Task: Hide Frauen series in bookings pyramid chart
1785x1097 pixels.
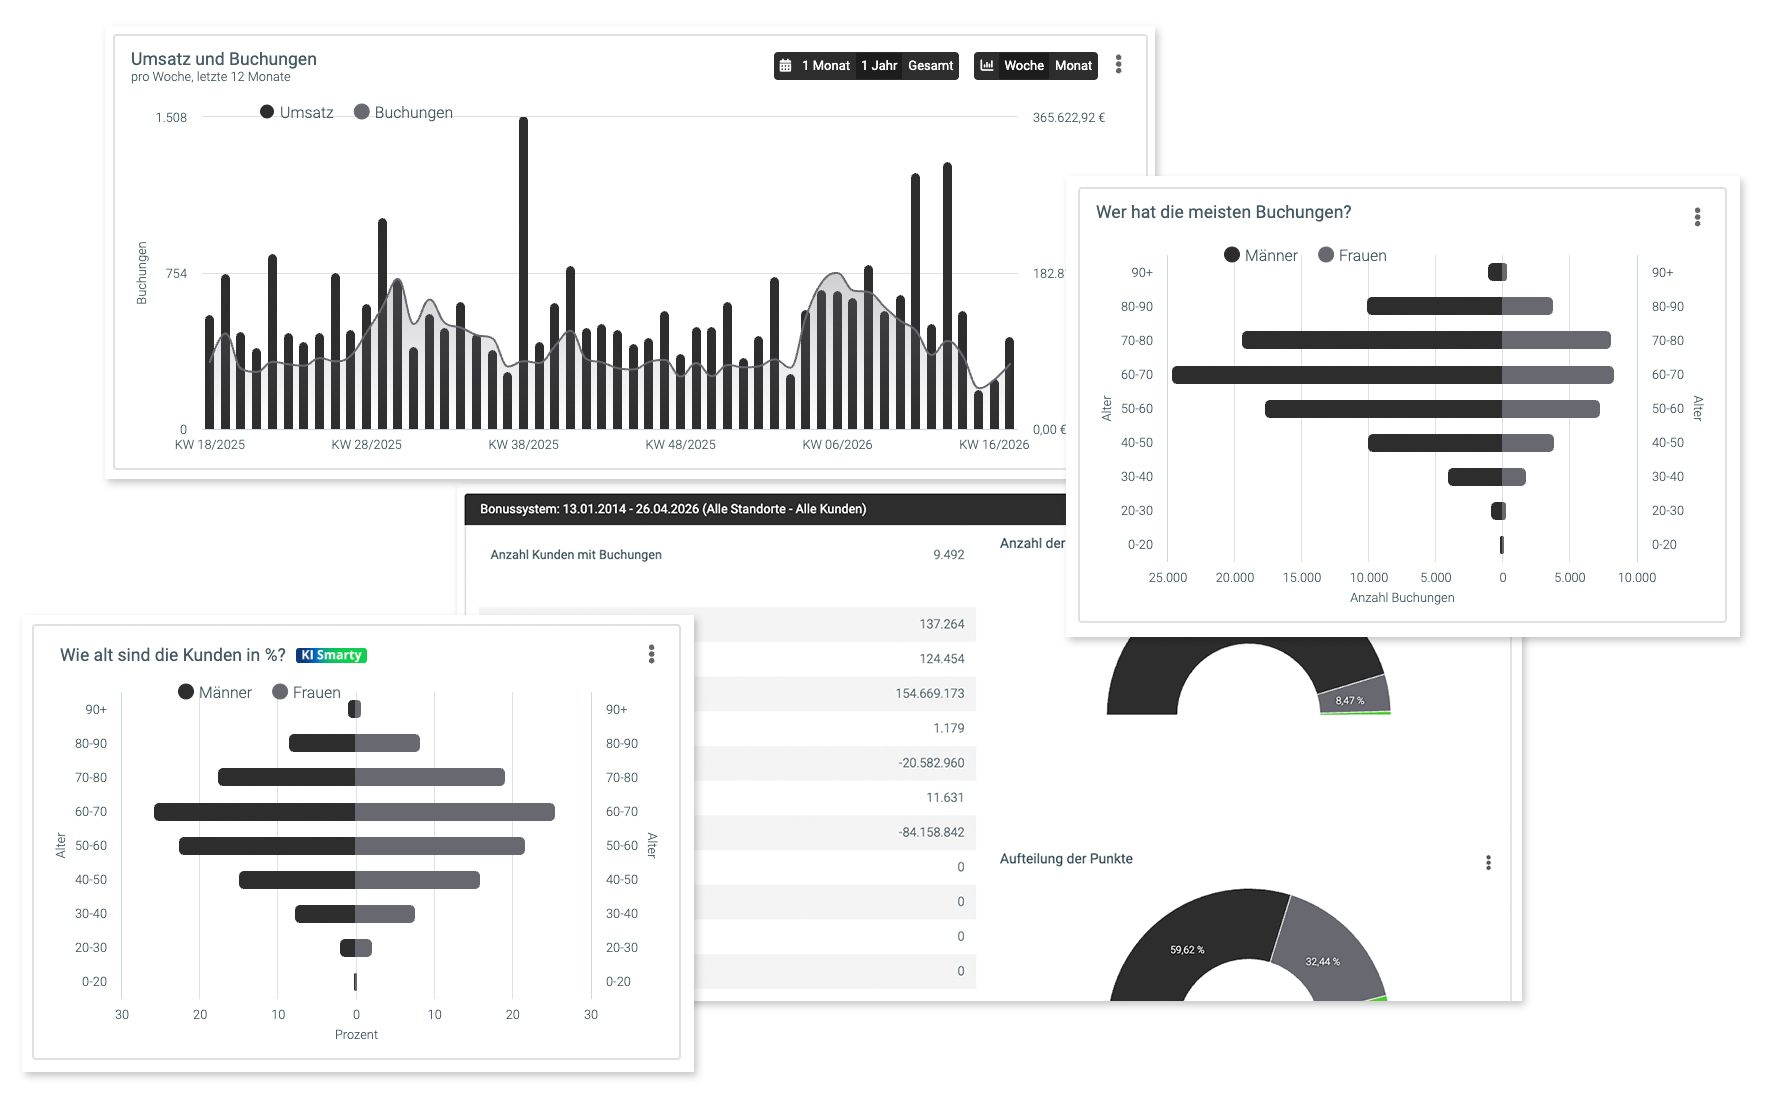Action: 1353,255
